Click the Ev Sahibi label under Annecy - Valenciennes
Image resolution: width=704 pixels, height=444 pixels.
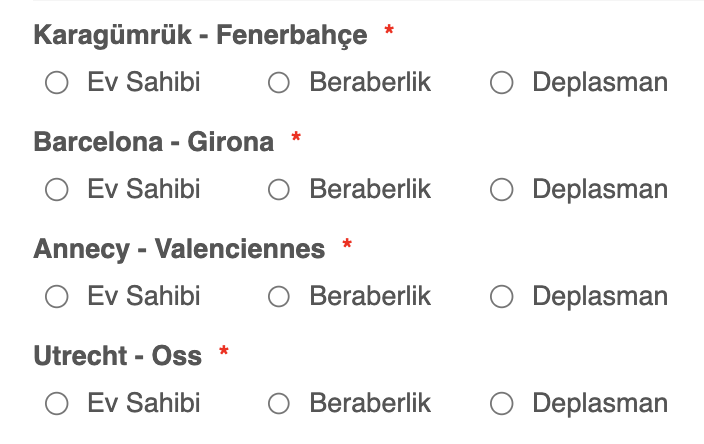[144, 296]
